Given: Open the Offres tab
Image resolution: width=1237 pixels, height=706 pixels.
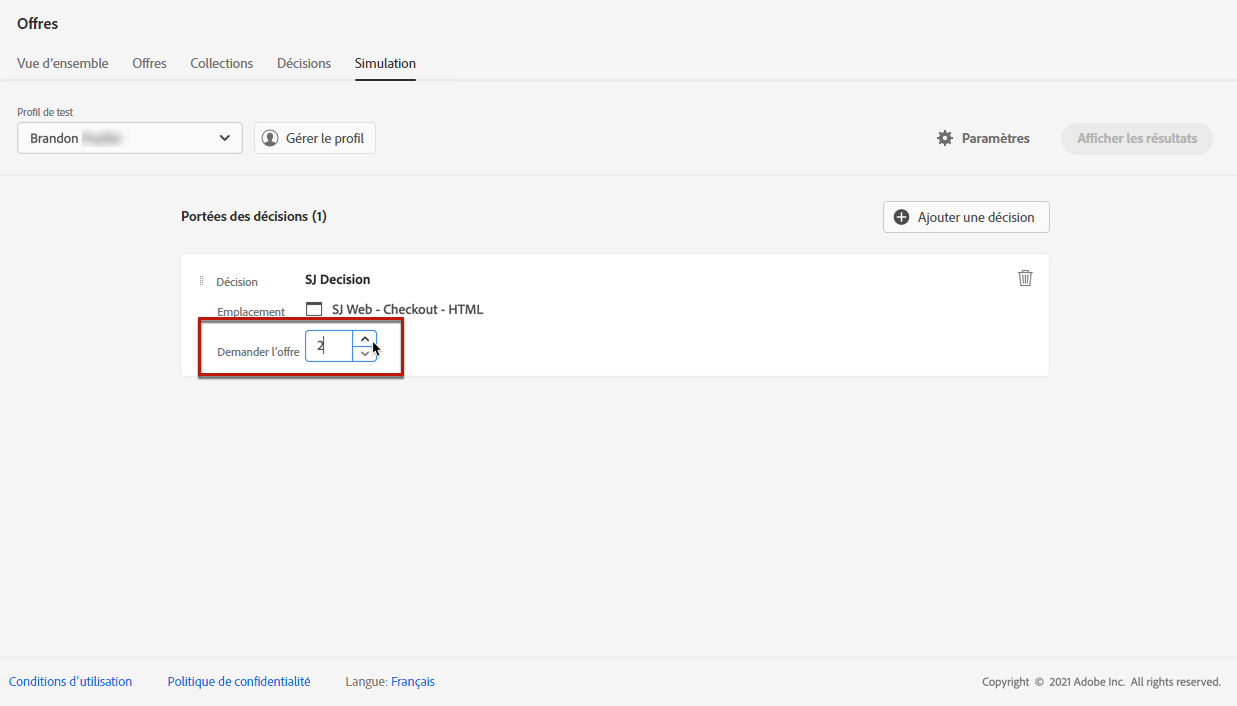Looking at the screenshot, I should [x=150, y=63].
